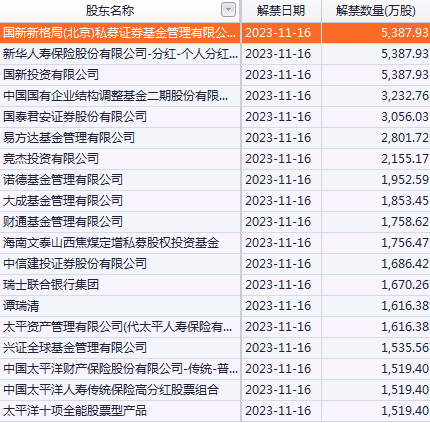This screenshot has height=423, width=430.
Task: Select the 国泰君安证券股份有限公司 row
Action: click(215, 117)
